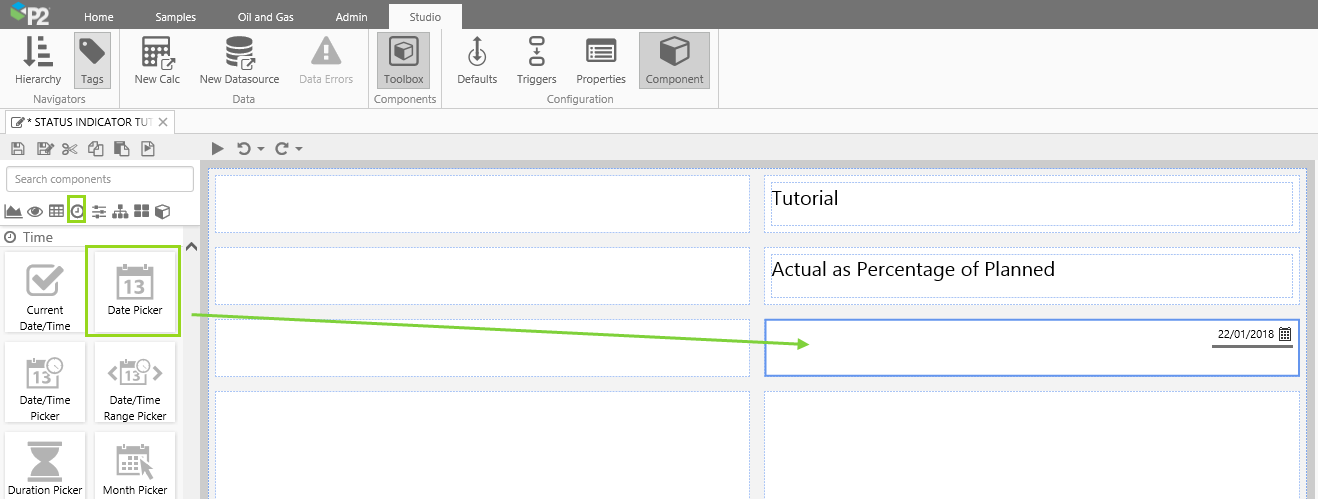Select the Duration Picker component

click(45, 466)
